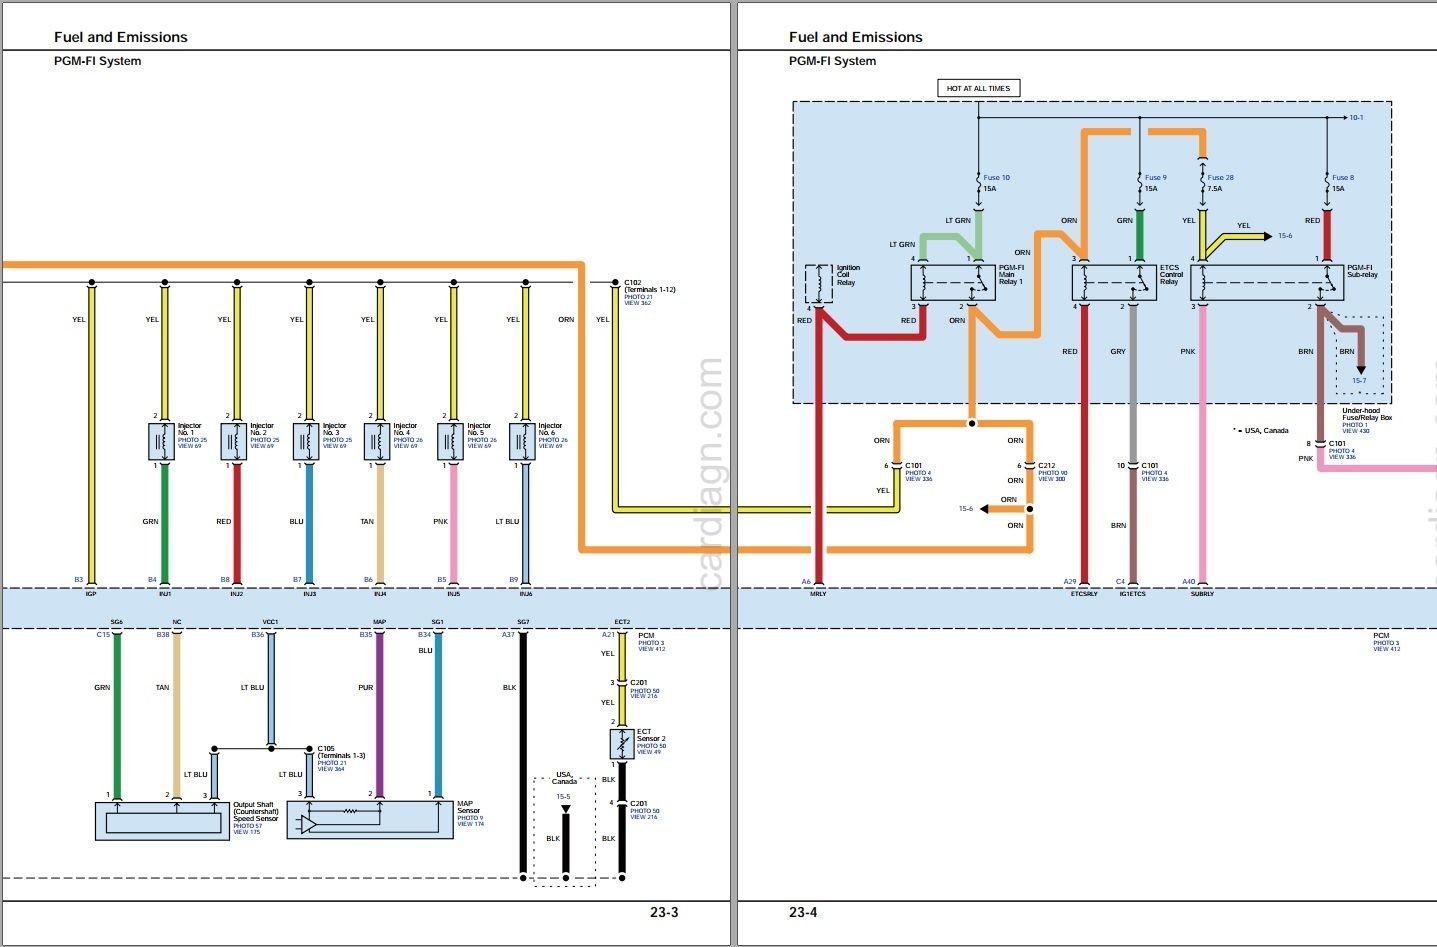Click the Fuse 10 label

click(997, 178)
